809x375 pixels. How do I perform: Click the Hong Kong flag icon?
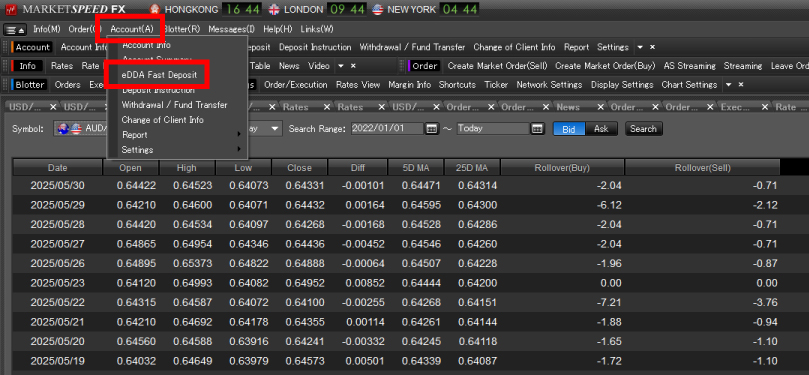click(x=155, y=9)
